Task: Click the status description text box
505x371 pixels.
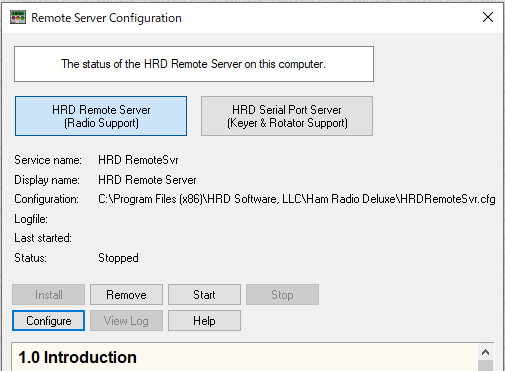Action: [x=194, y=64]
